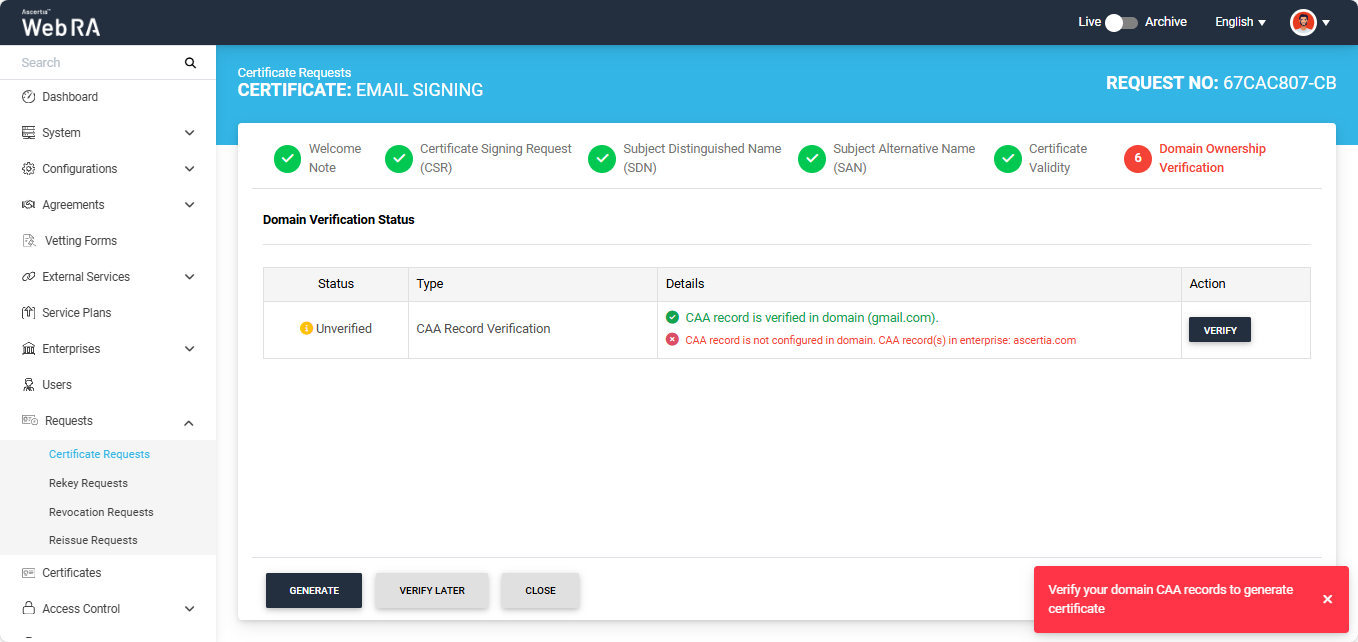
Task: Toggle the Live/Archive switch
Action: tap(1120, 22)
